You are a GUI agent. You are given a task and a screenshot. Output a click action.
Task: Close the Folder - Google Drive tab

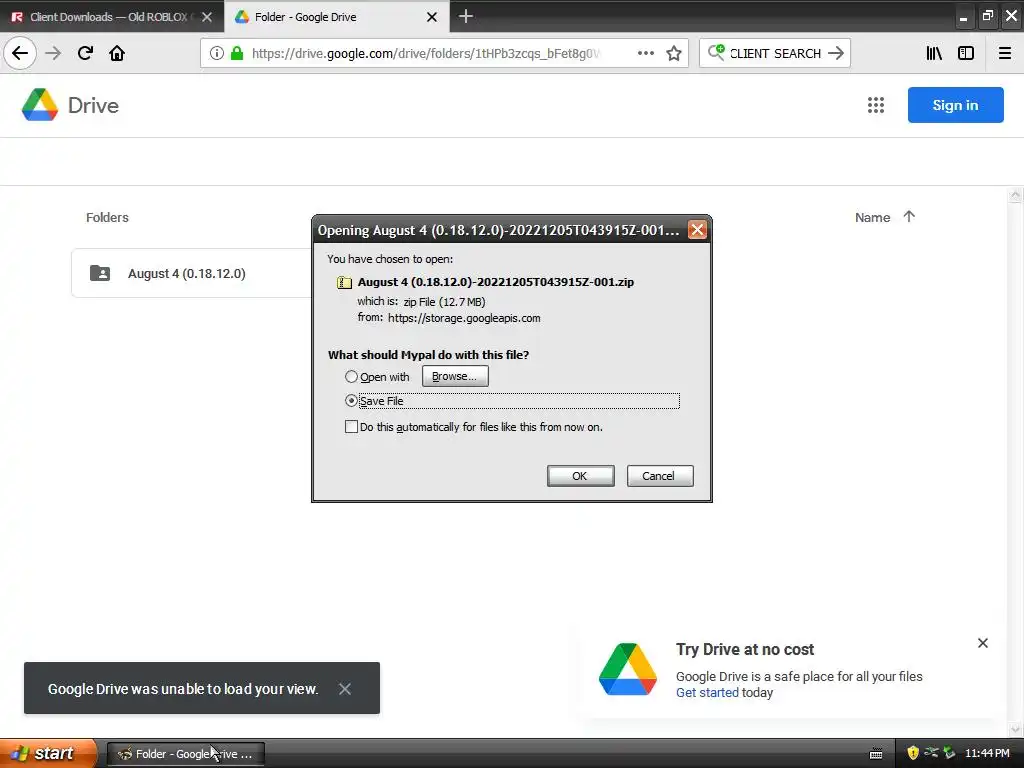click(432, 17)
